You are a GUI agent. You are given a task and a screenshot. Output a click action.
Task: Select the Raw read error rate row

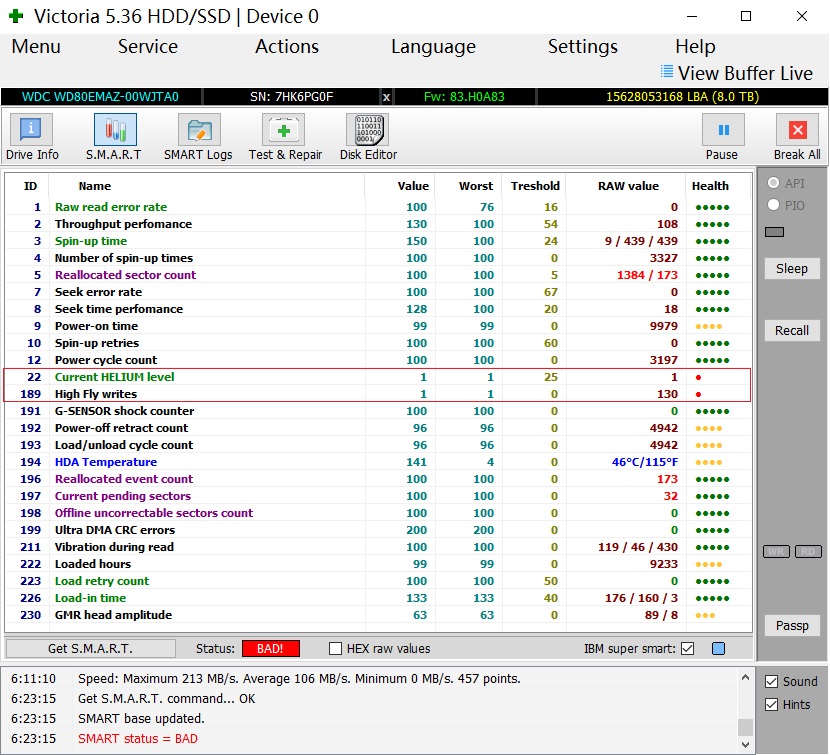(x=378, y=207)
